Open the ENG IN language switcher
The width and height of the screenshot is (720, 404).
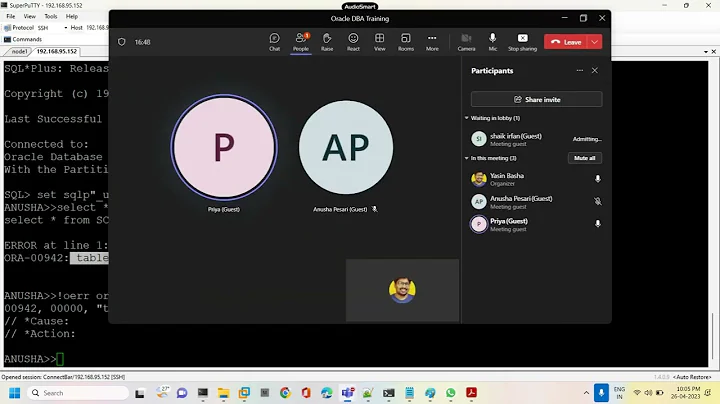(619, 393)
